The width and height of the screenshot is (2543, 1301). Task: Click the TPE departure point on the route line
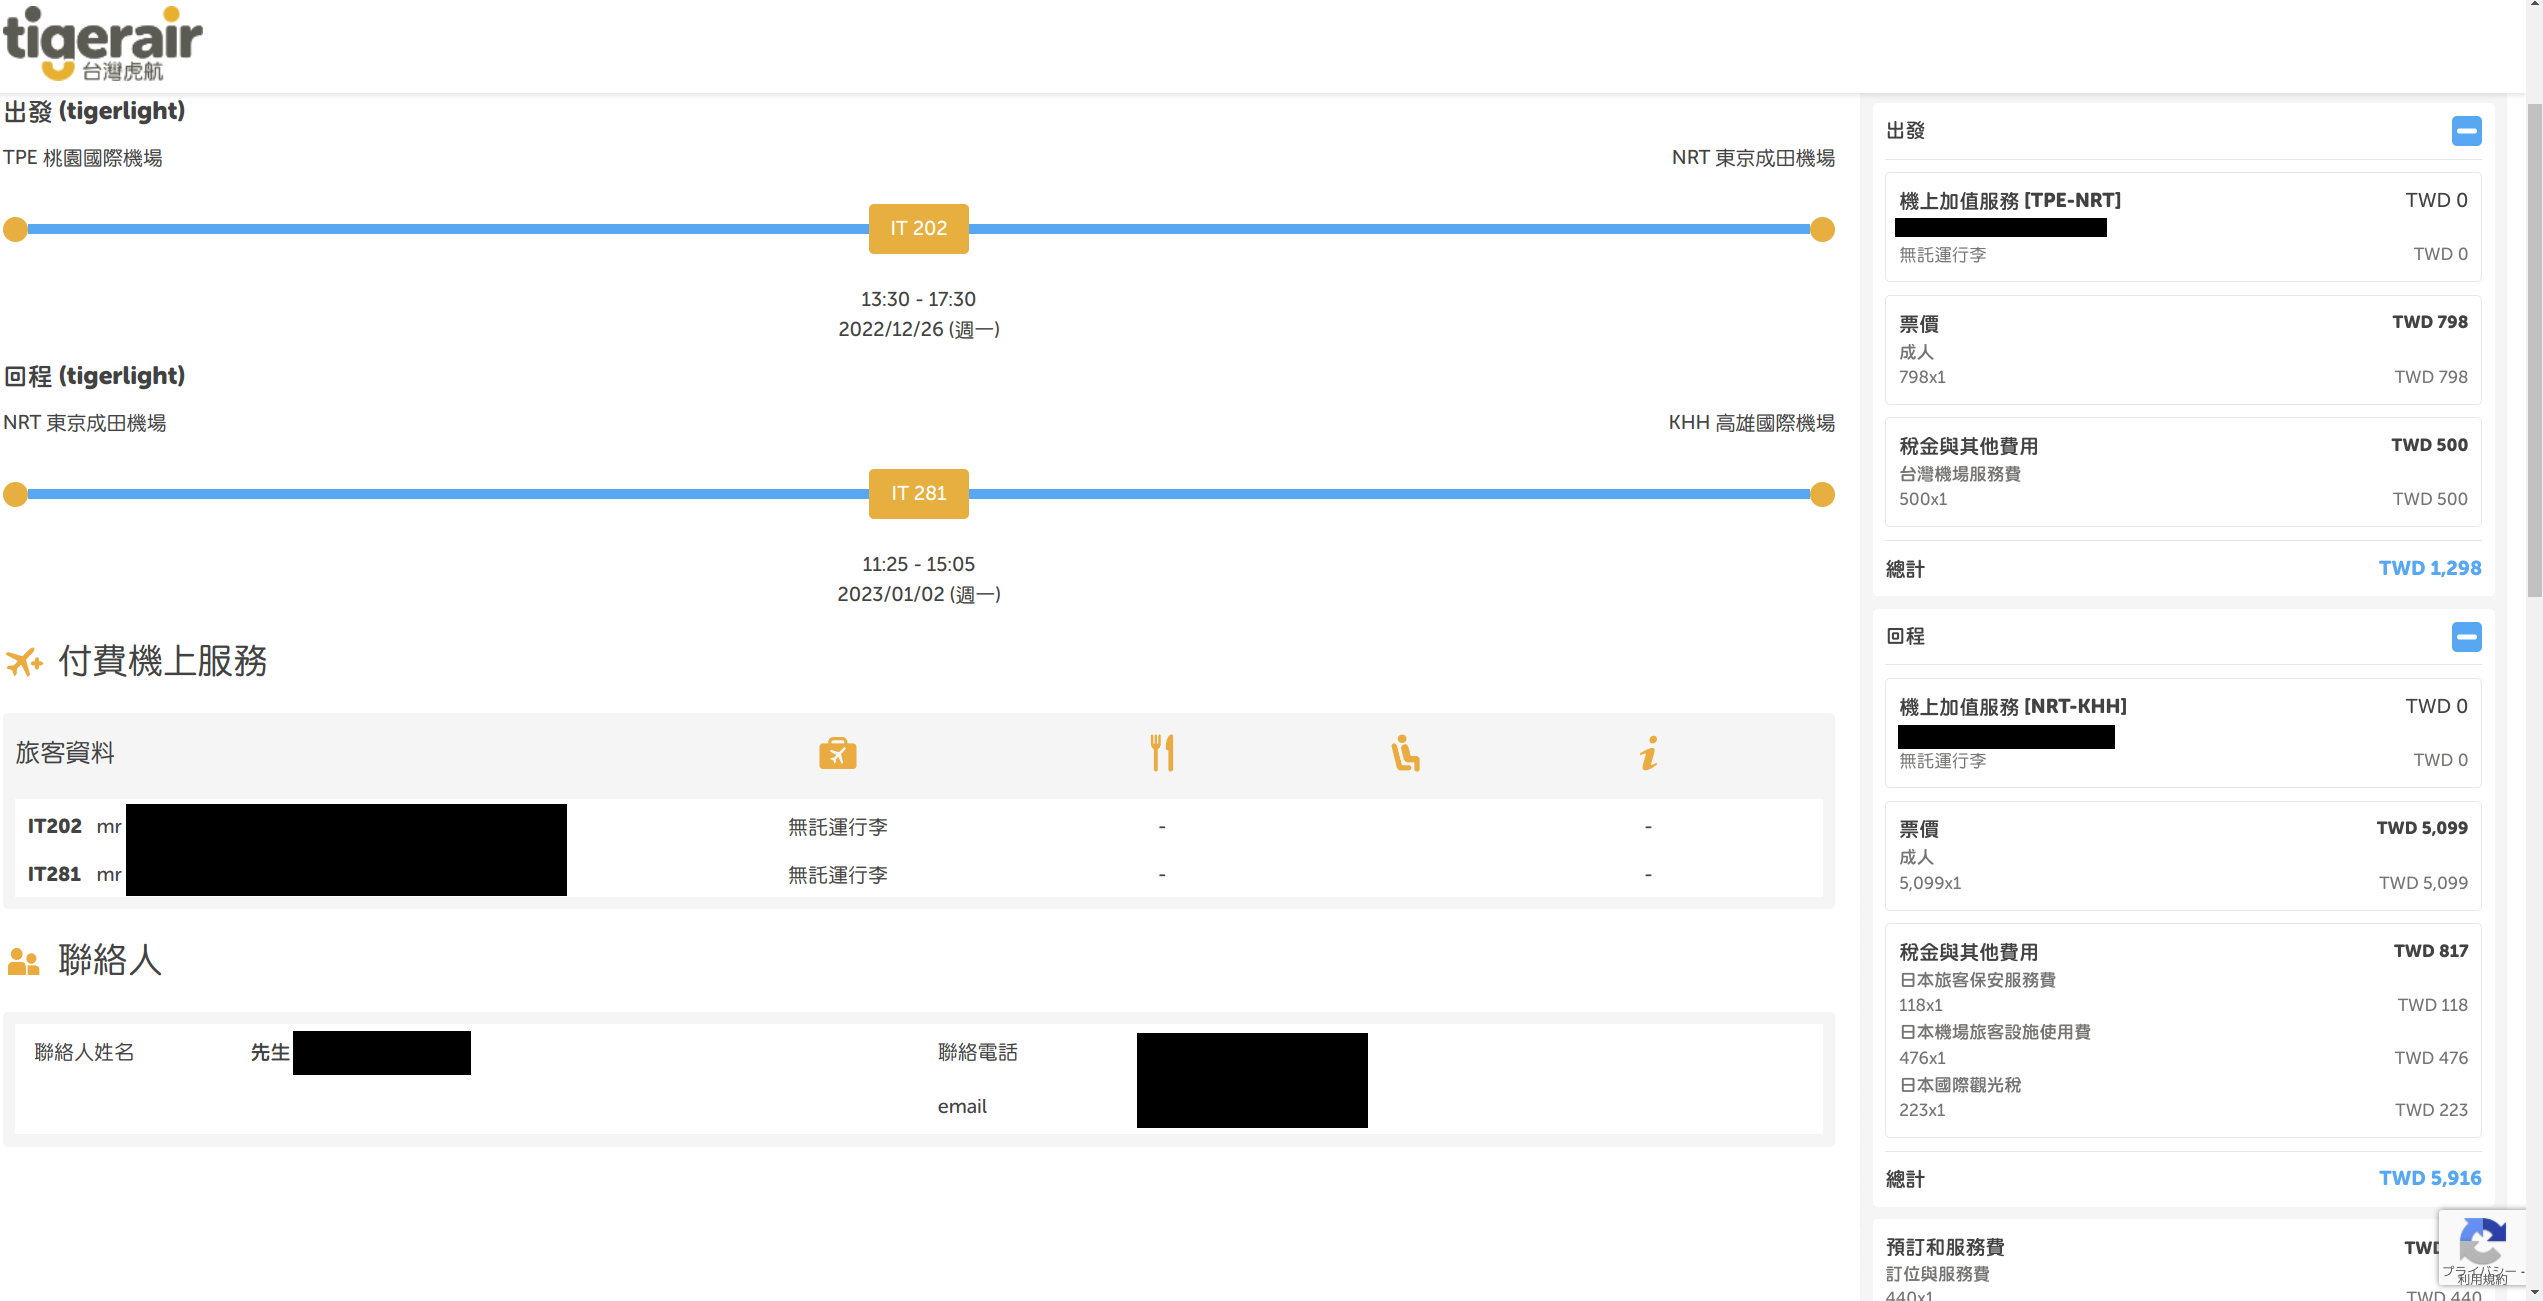[x=15, y=229]
